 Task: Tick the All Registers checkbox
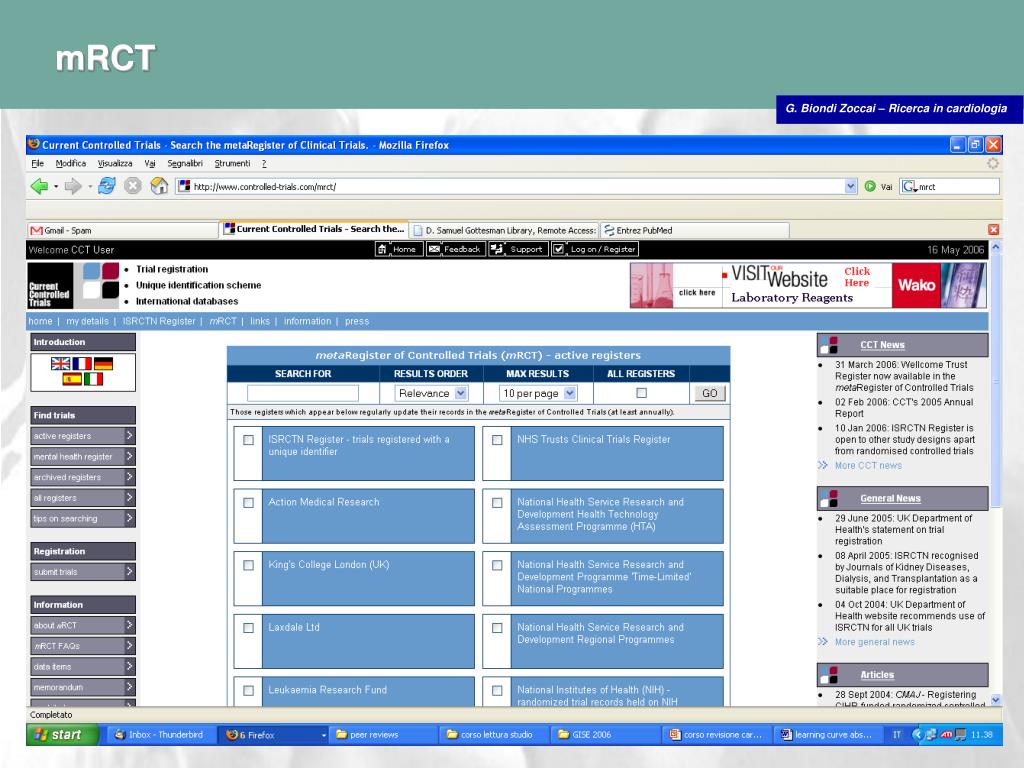(641, 392)
